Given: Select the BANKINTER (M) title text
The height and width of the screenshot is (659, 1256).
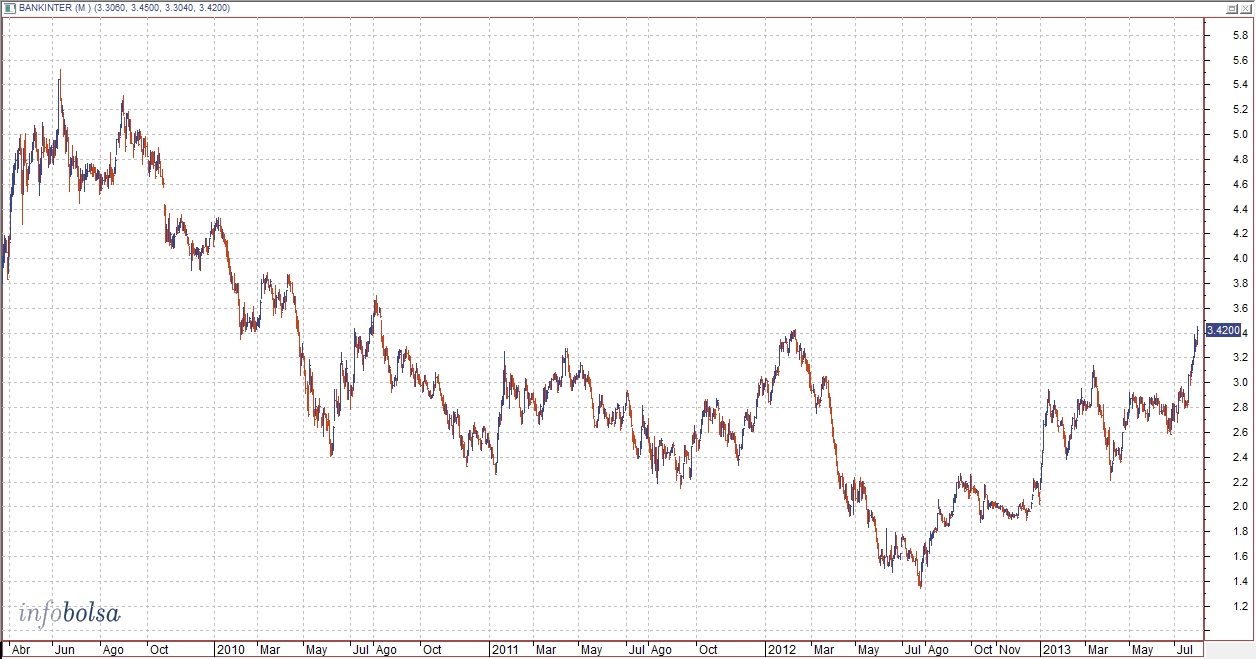Looking at the screenshot, I should coord(53,7).
